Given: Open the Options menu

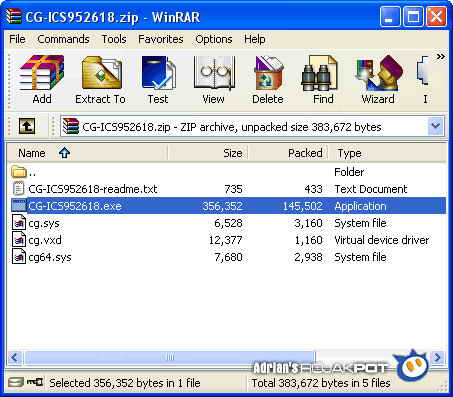Looking at the screenshot, I should (214, 39).
